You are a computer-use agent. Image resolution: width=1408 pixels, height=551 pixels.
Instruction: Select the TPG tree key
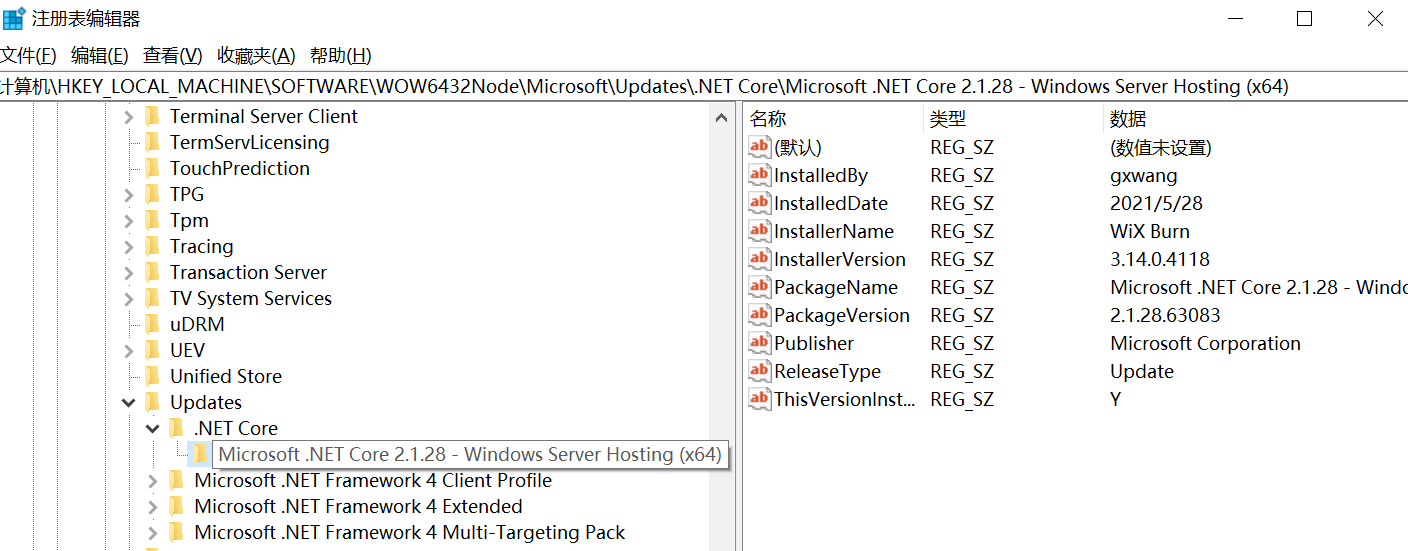point(187,195)
